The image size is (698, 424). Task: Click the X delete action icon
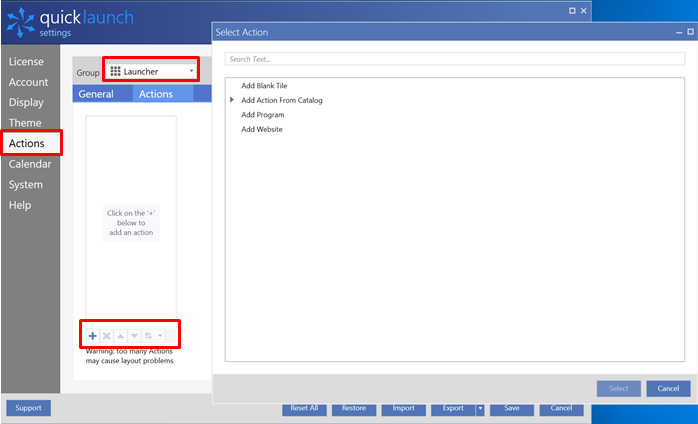(x=107, y=336)
